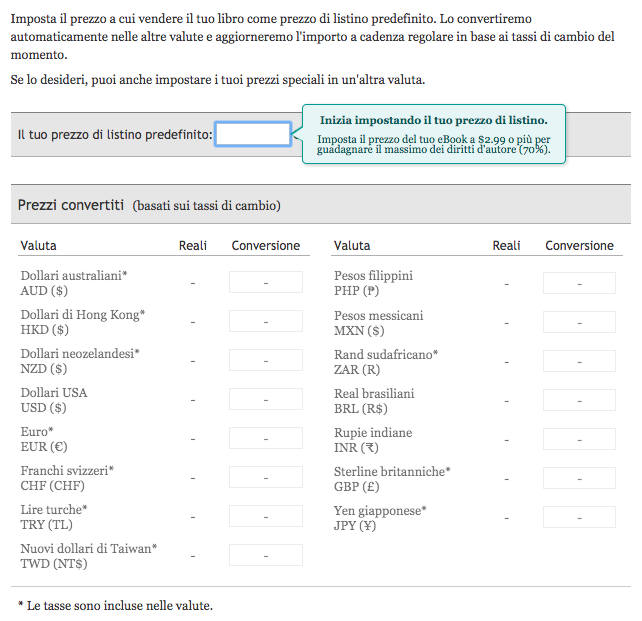The height and width of the screenshot is (621, 642).
Task: Click the list price tooltip callout
Action: (x=433, y=135)
